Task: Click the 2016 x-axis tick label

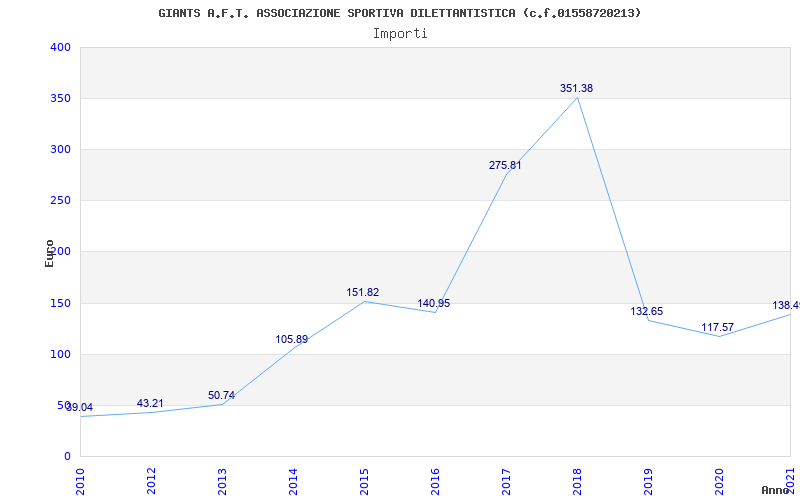Action: 435,480
